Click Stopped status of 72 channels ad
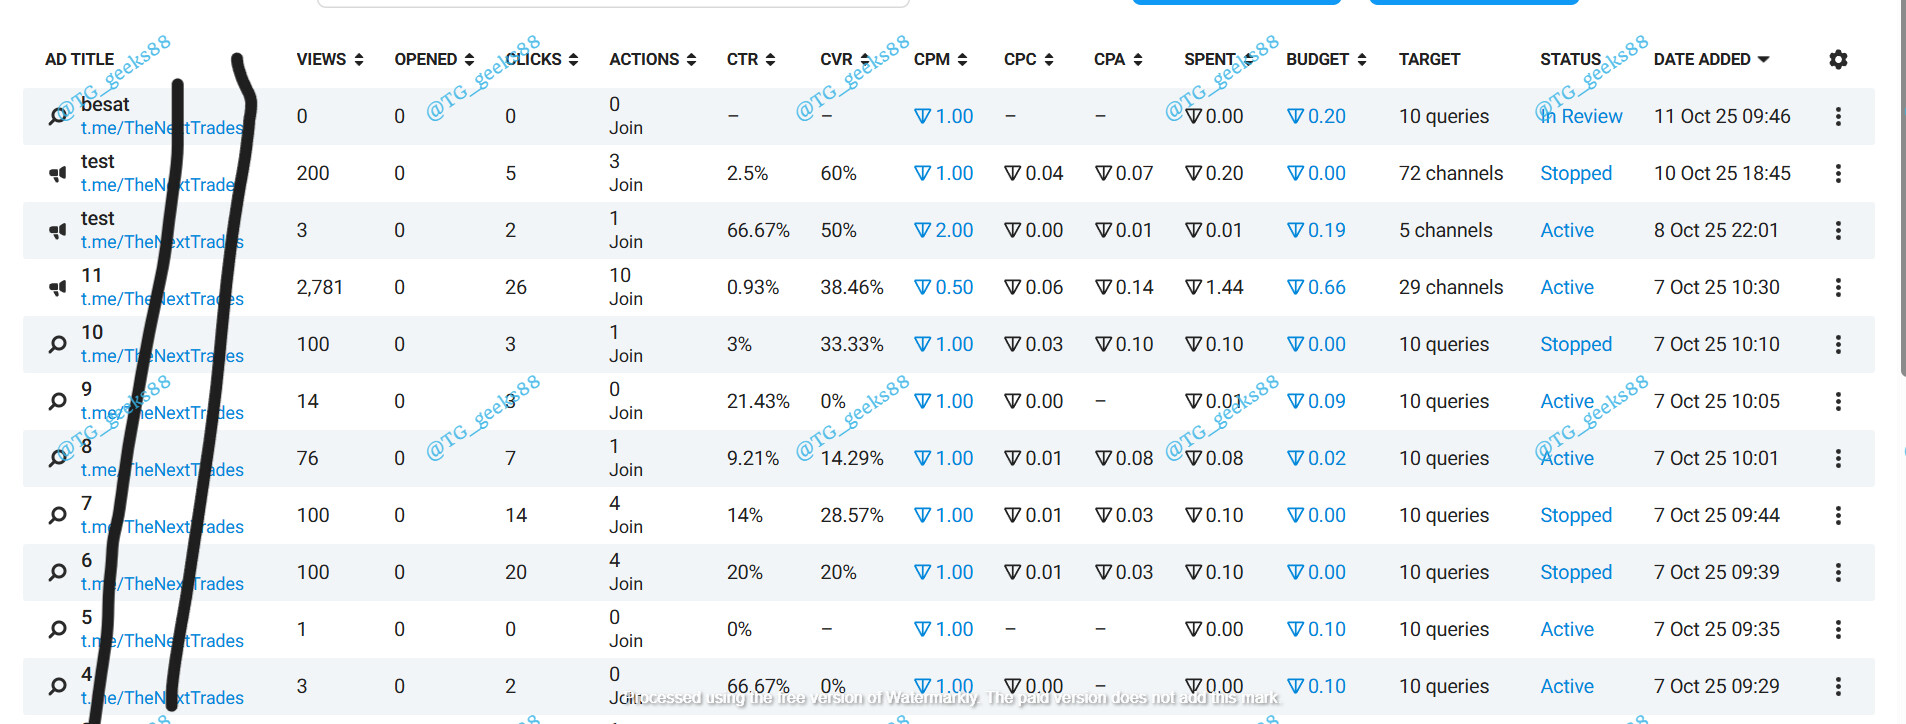 point(1576,174)
